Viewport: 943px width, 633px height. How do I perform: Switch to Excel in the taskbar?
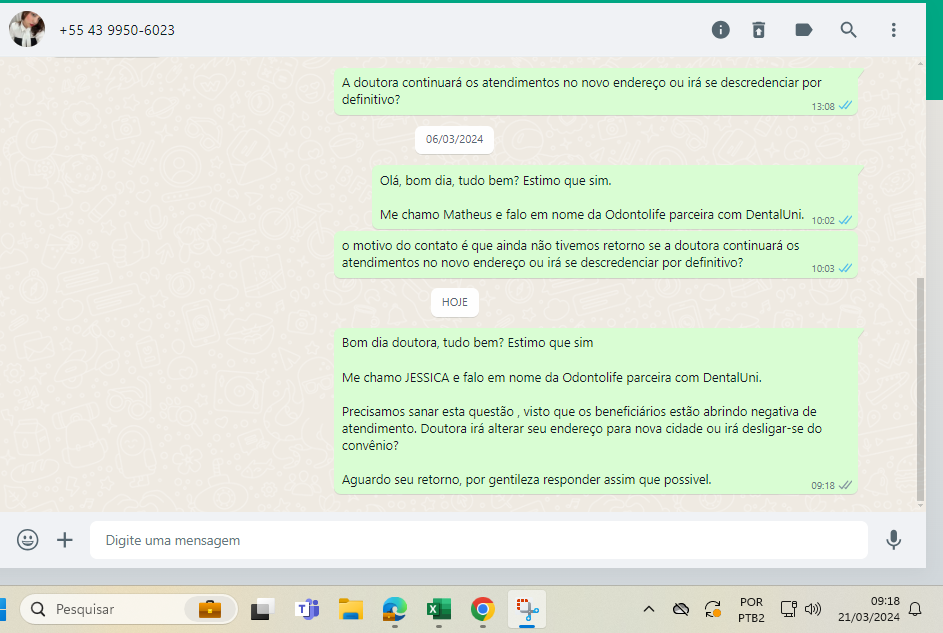[x=438, y=609]
